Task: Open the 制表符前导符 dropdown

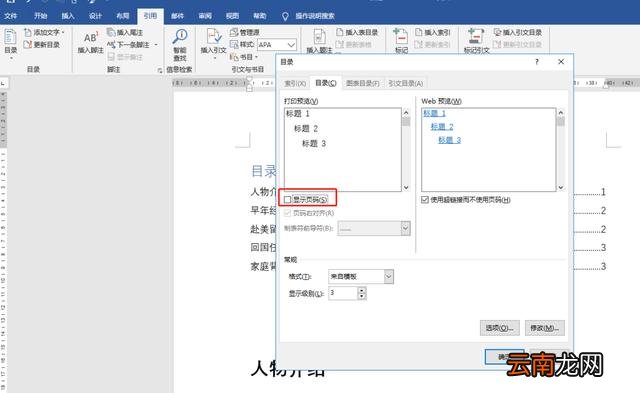Action: click(405, 229)
